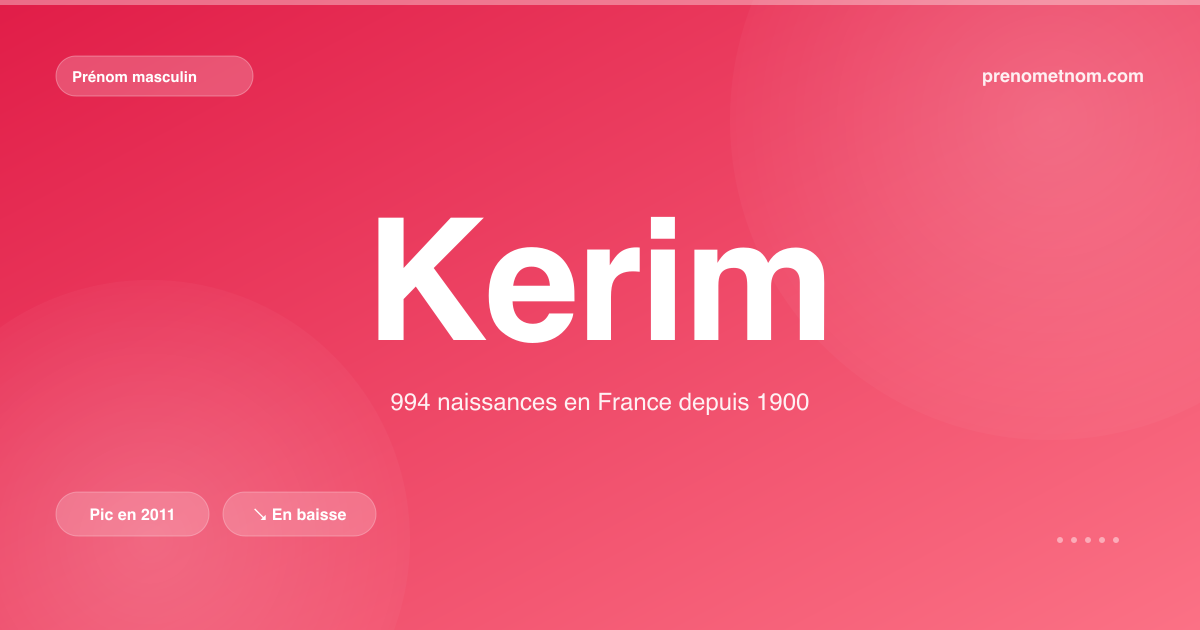Viewport: 1200px width, 630px height.
Task: Click the "Pic en 2011" badge
Action: [x=132, y=514]
